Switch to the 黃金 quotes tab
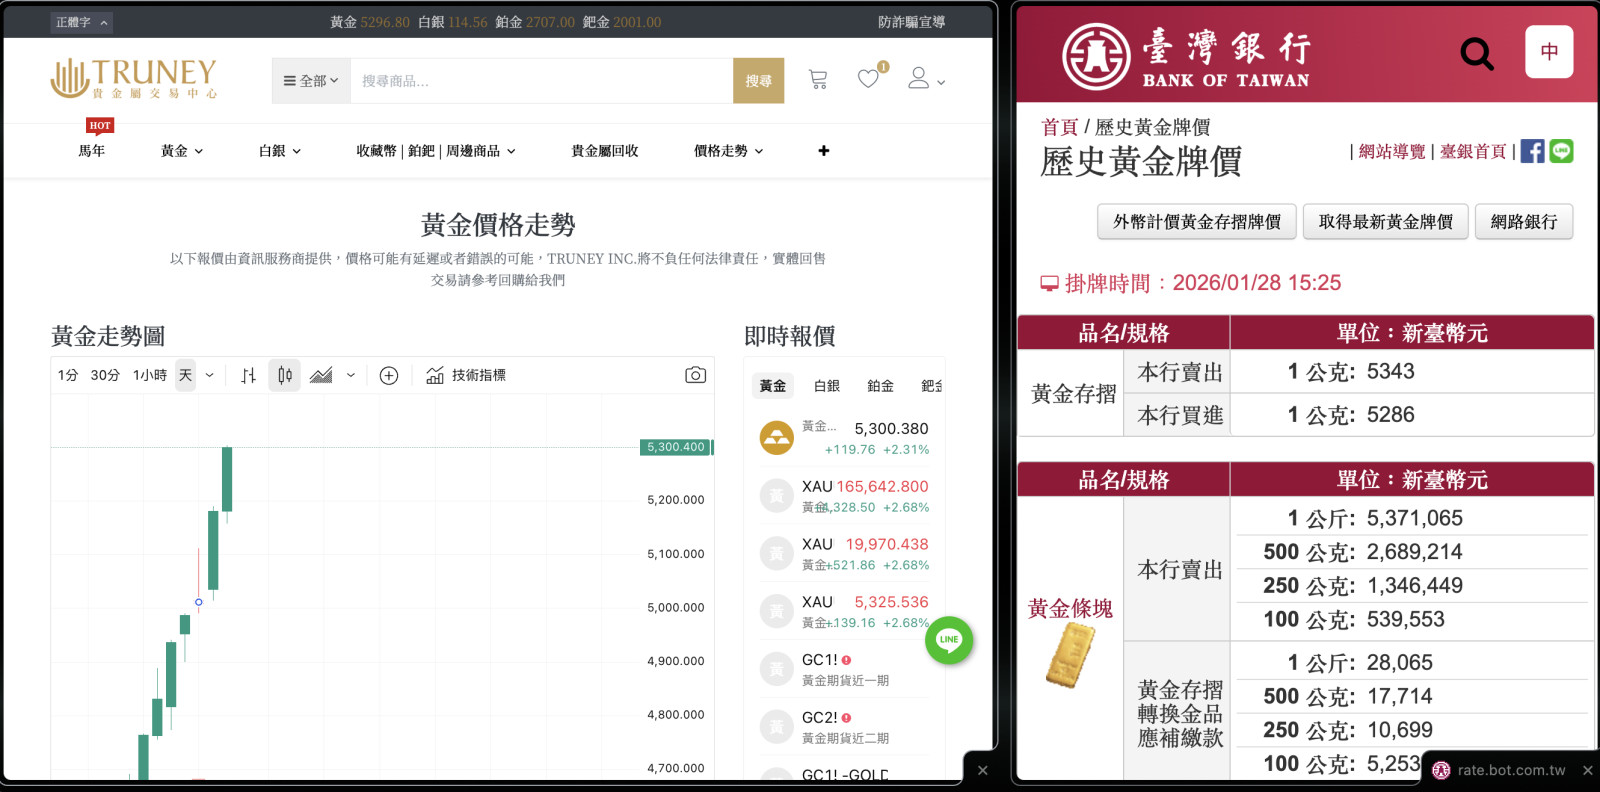This screenshot has height=792, width=1600. click(772, 386)
